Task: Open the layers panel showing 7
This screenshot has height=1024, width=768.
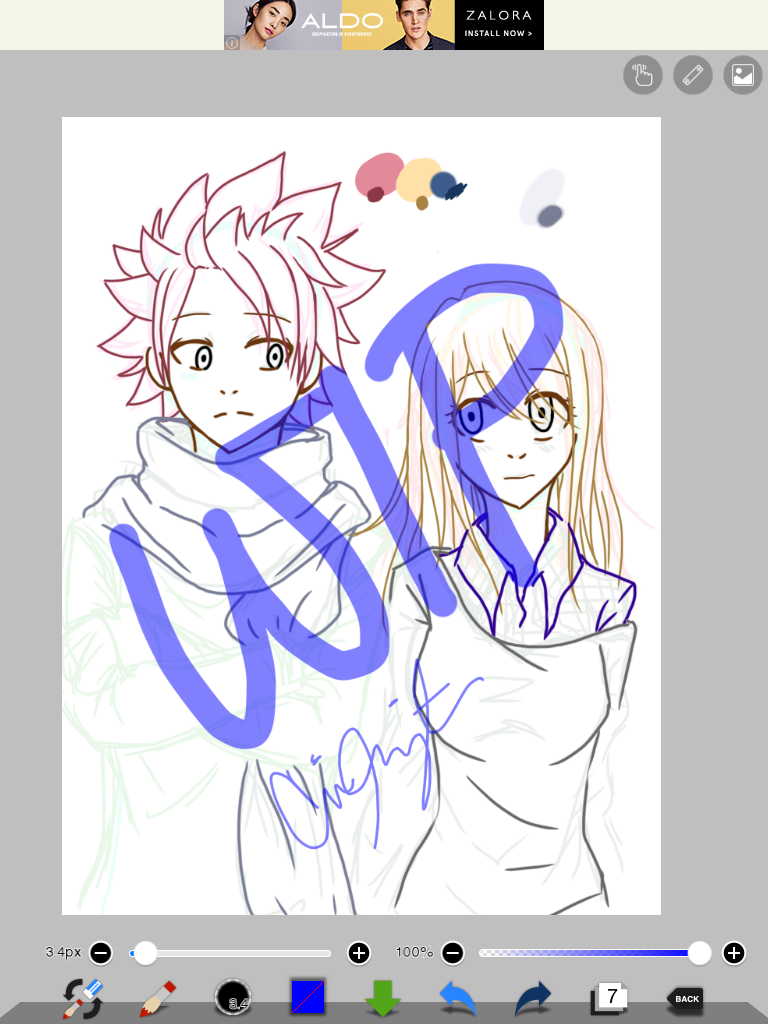Action: point(608,998)
